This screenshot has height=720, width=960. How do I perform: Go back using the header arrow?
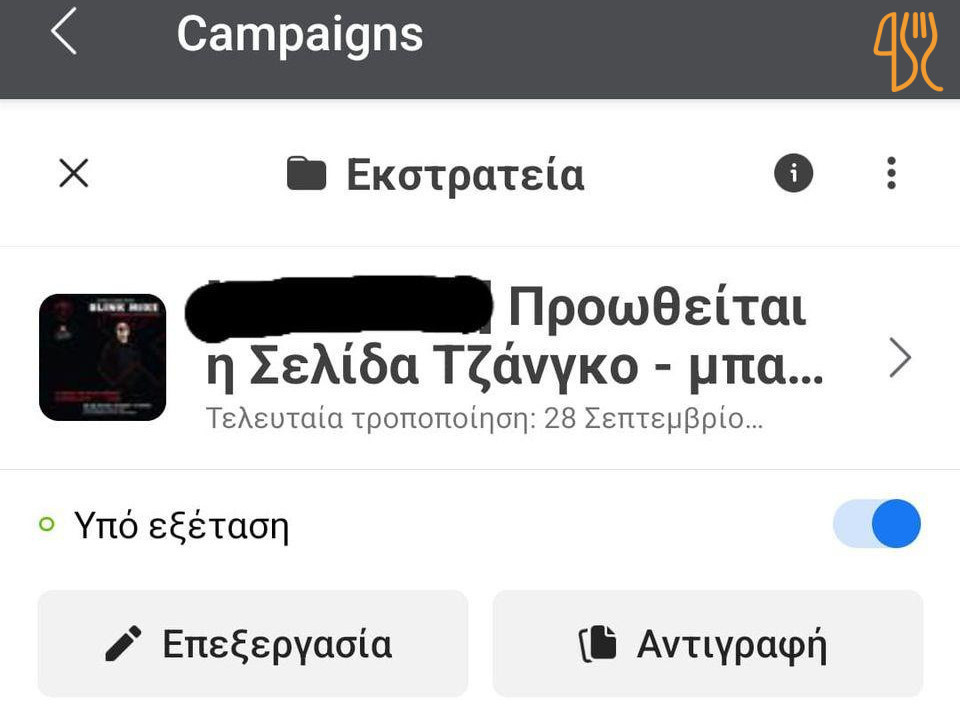click(64, 31)
